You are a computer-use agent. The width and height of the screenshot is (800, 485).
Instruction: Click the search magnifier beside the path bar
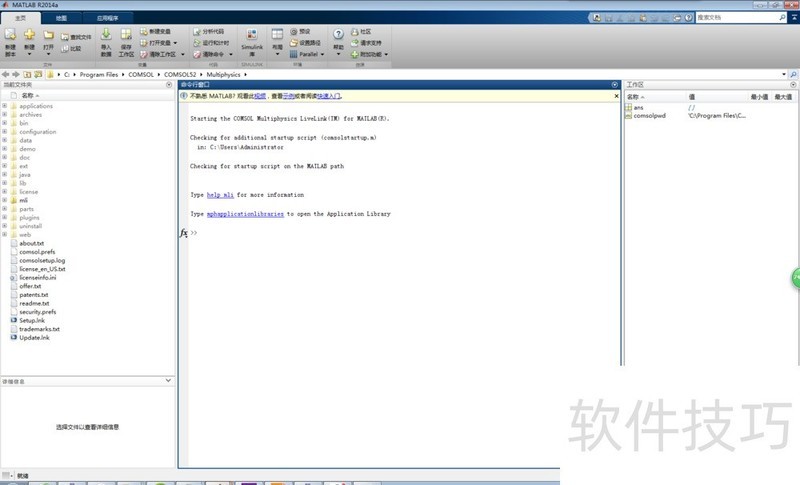click(793, 74)
